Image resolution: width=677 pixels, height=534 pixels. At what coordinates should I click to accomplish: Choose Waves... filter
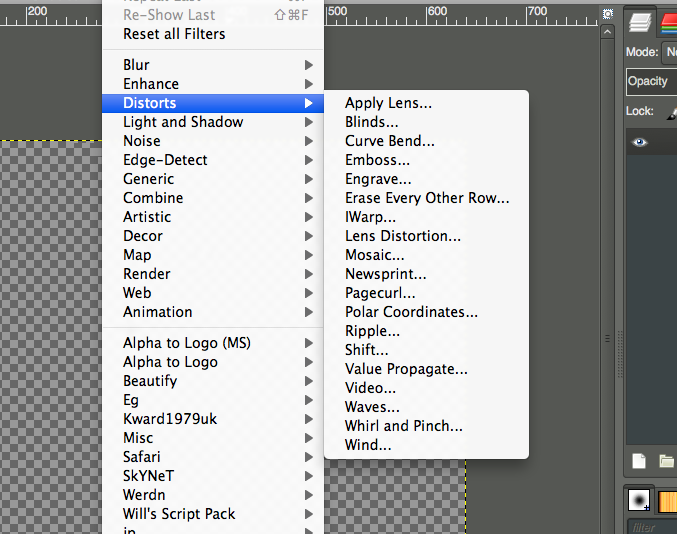coord(426,407)
